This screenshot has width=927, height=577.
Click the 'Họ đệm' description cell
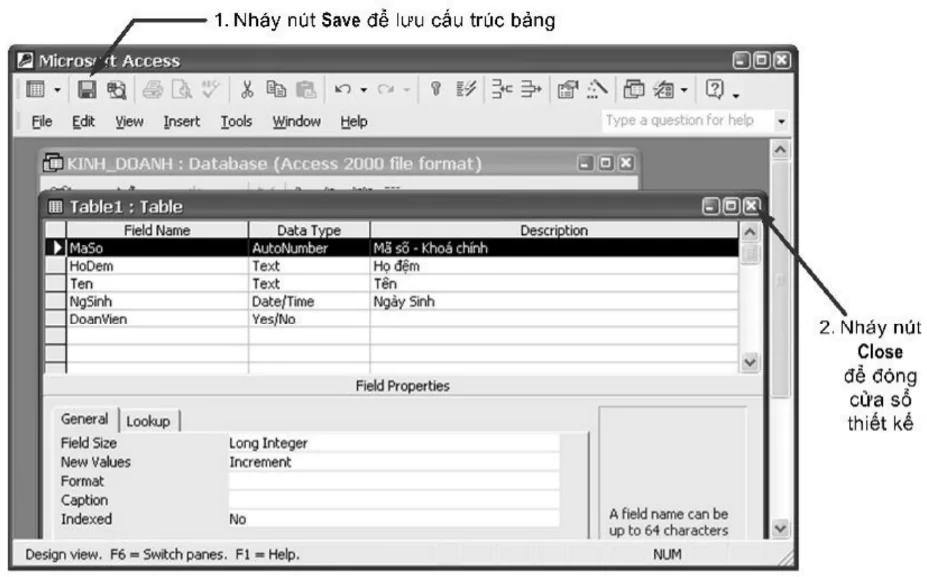click(554, 266)
